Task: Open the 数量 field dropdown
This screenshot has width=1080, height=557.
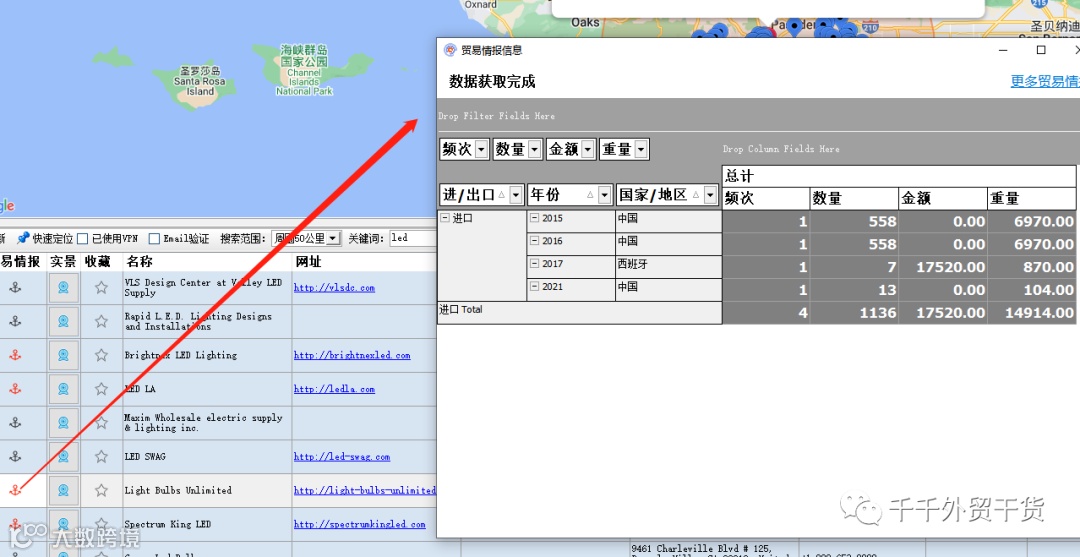Action: click(534, 149)
